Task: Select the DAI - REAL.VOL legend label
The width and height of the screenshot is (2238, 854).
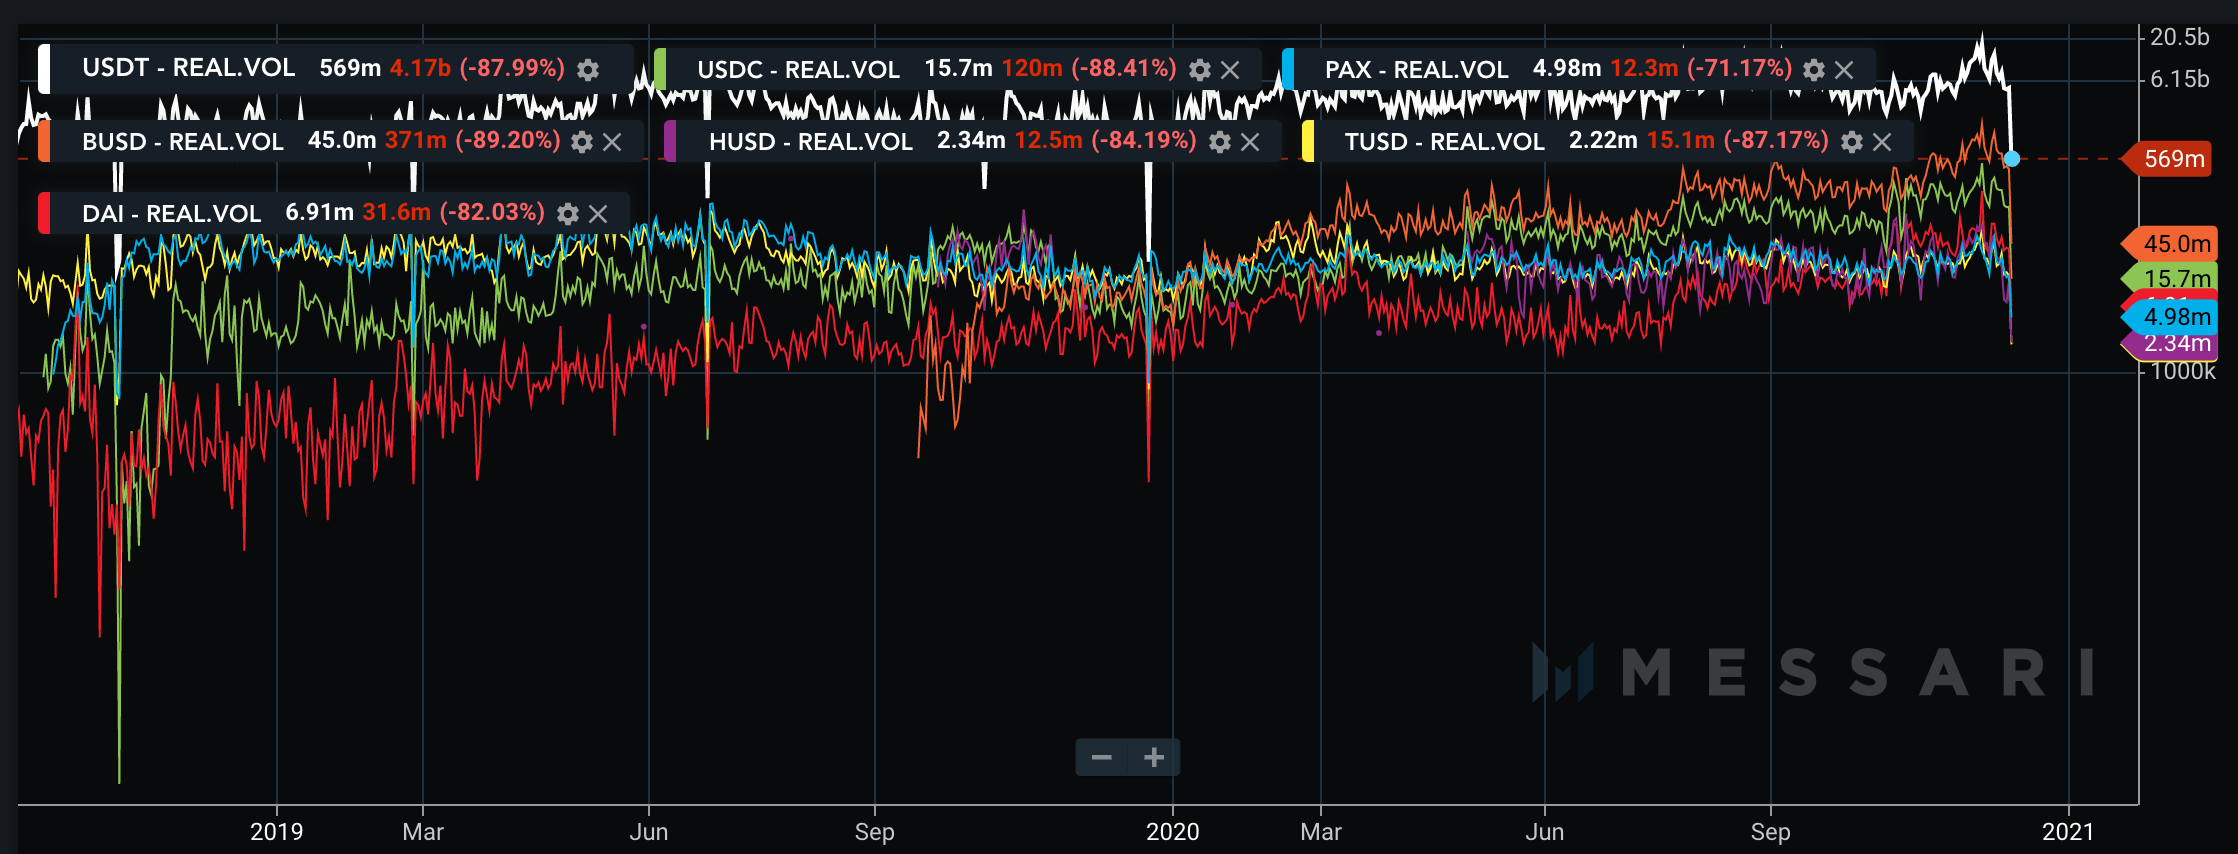Action: (171, 214)
